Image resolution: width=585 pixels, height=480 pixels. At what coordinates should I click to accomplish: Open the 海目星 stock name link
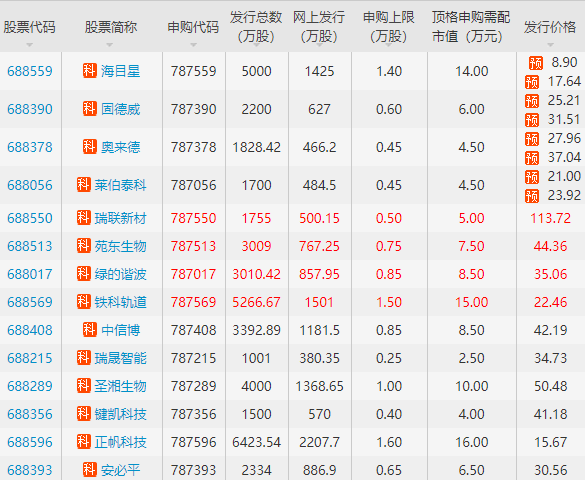(121, 71)
